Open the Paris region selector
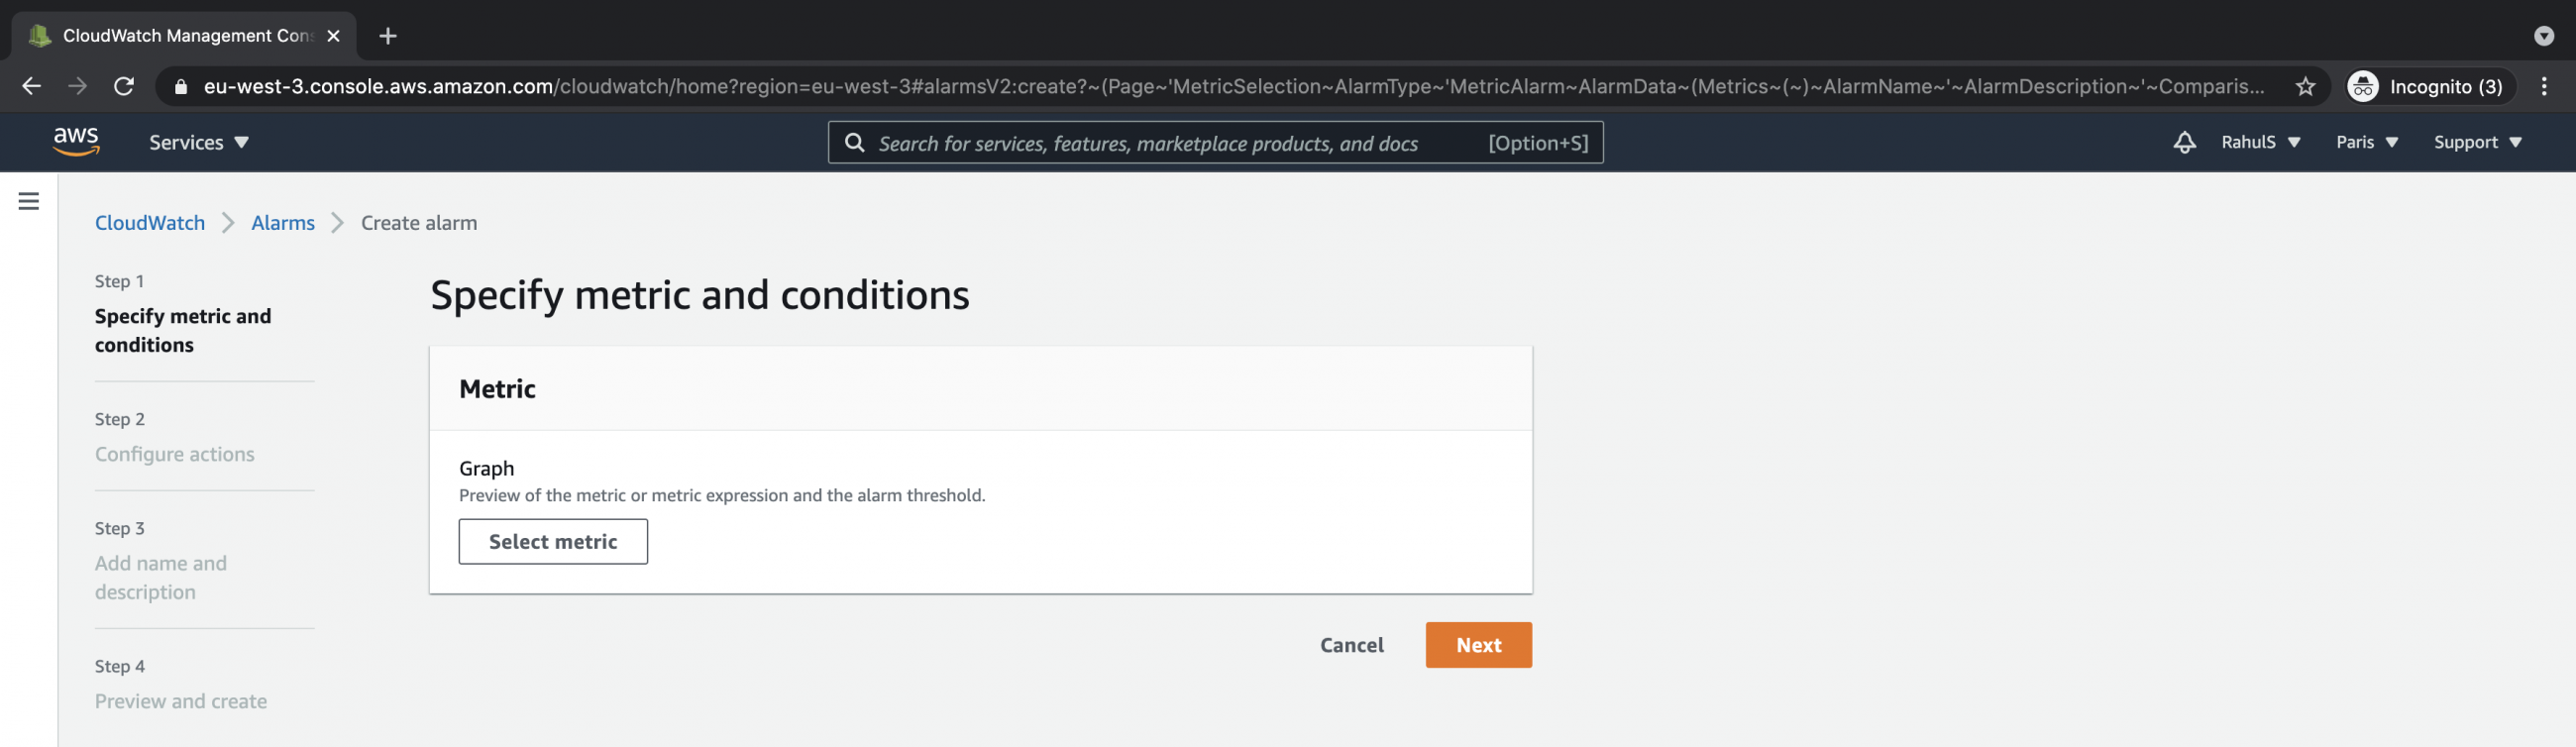This screenshot has width=2576, height=747. (x=2366, y=142)
